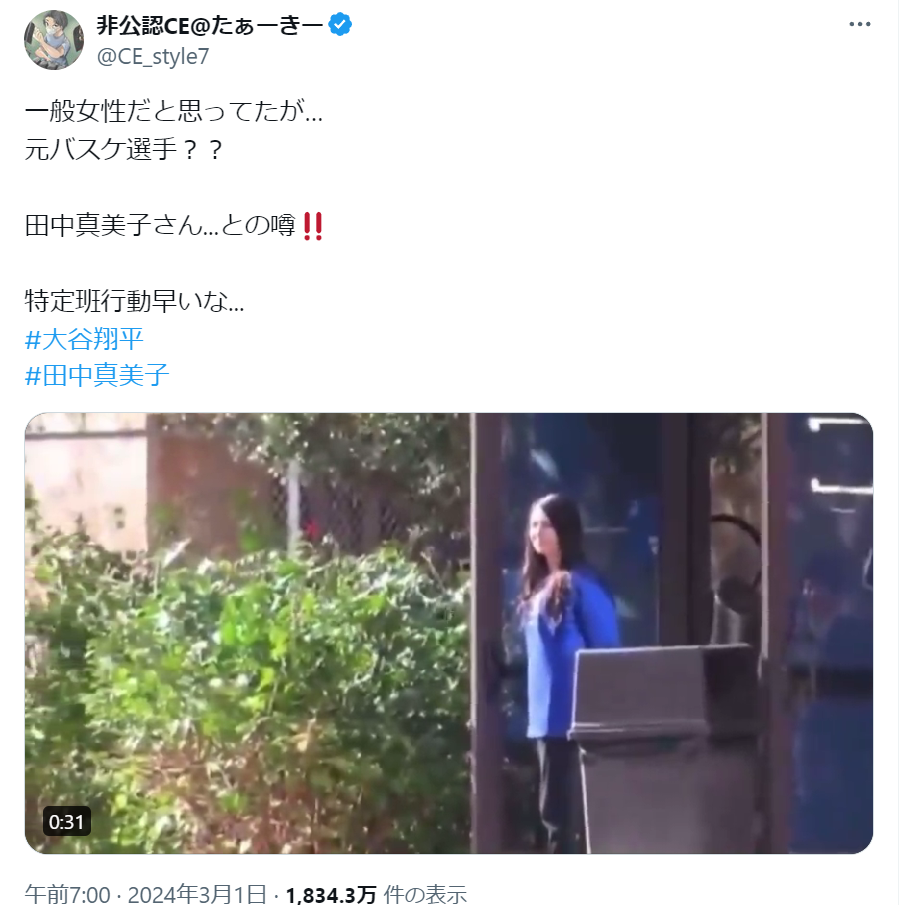Click the text 田中真美子さん…との噂
Screen dimensions: 916x905
(x=160, y=225)
